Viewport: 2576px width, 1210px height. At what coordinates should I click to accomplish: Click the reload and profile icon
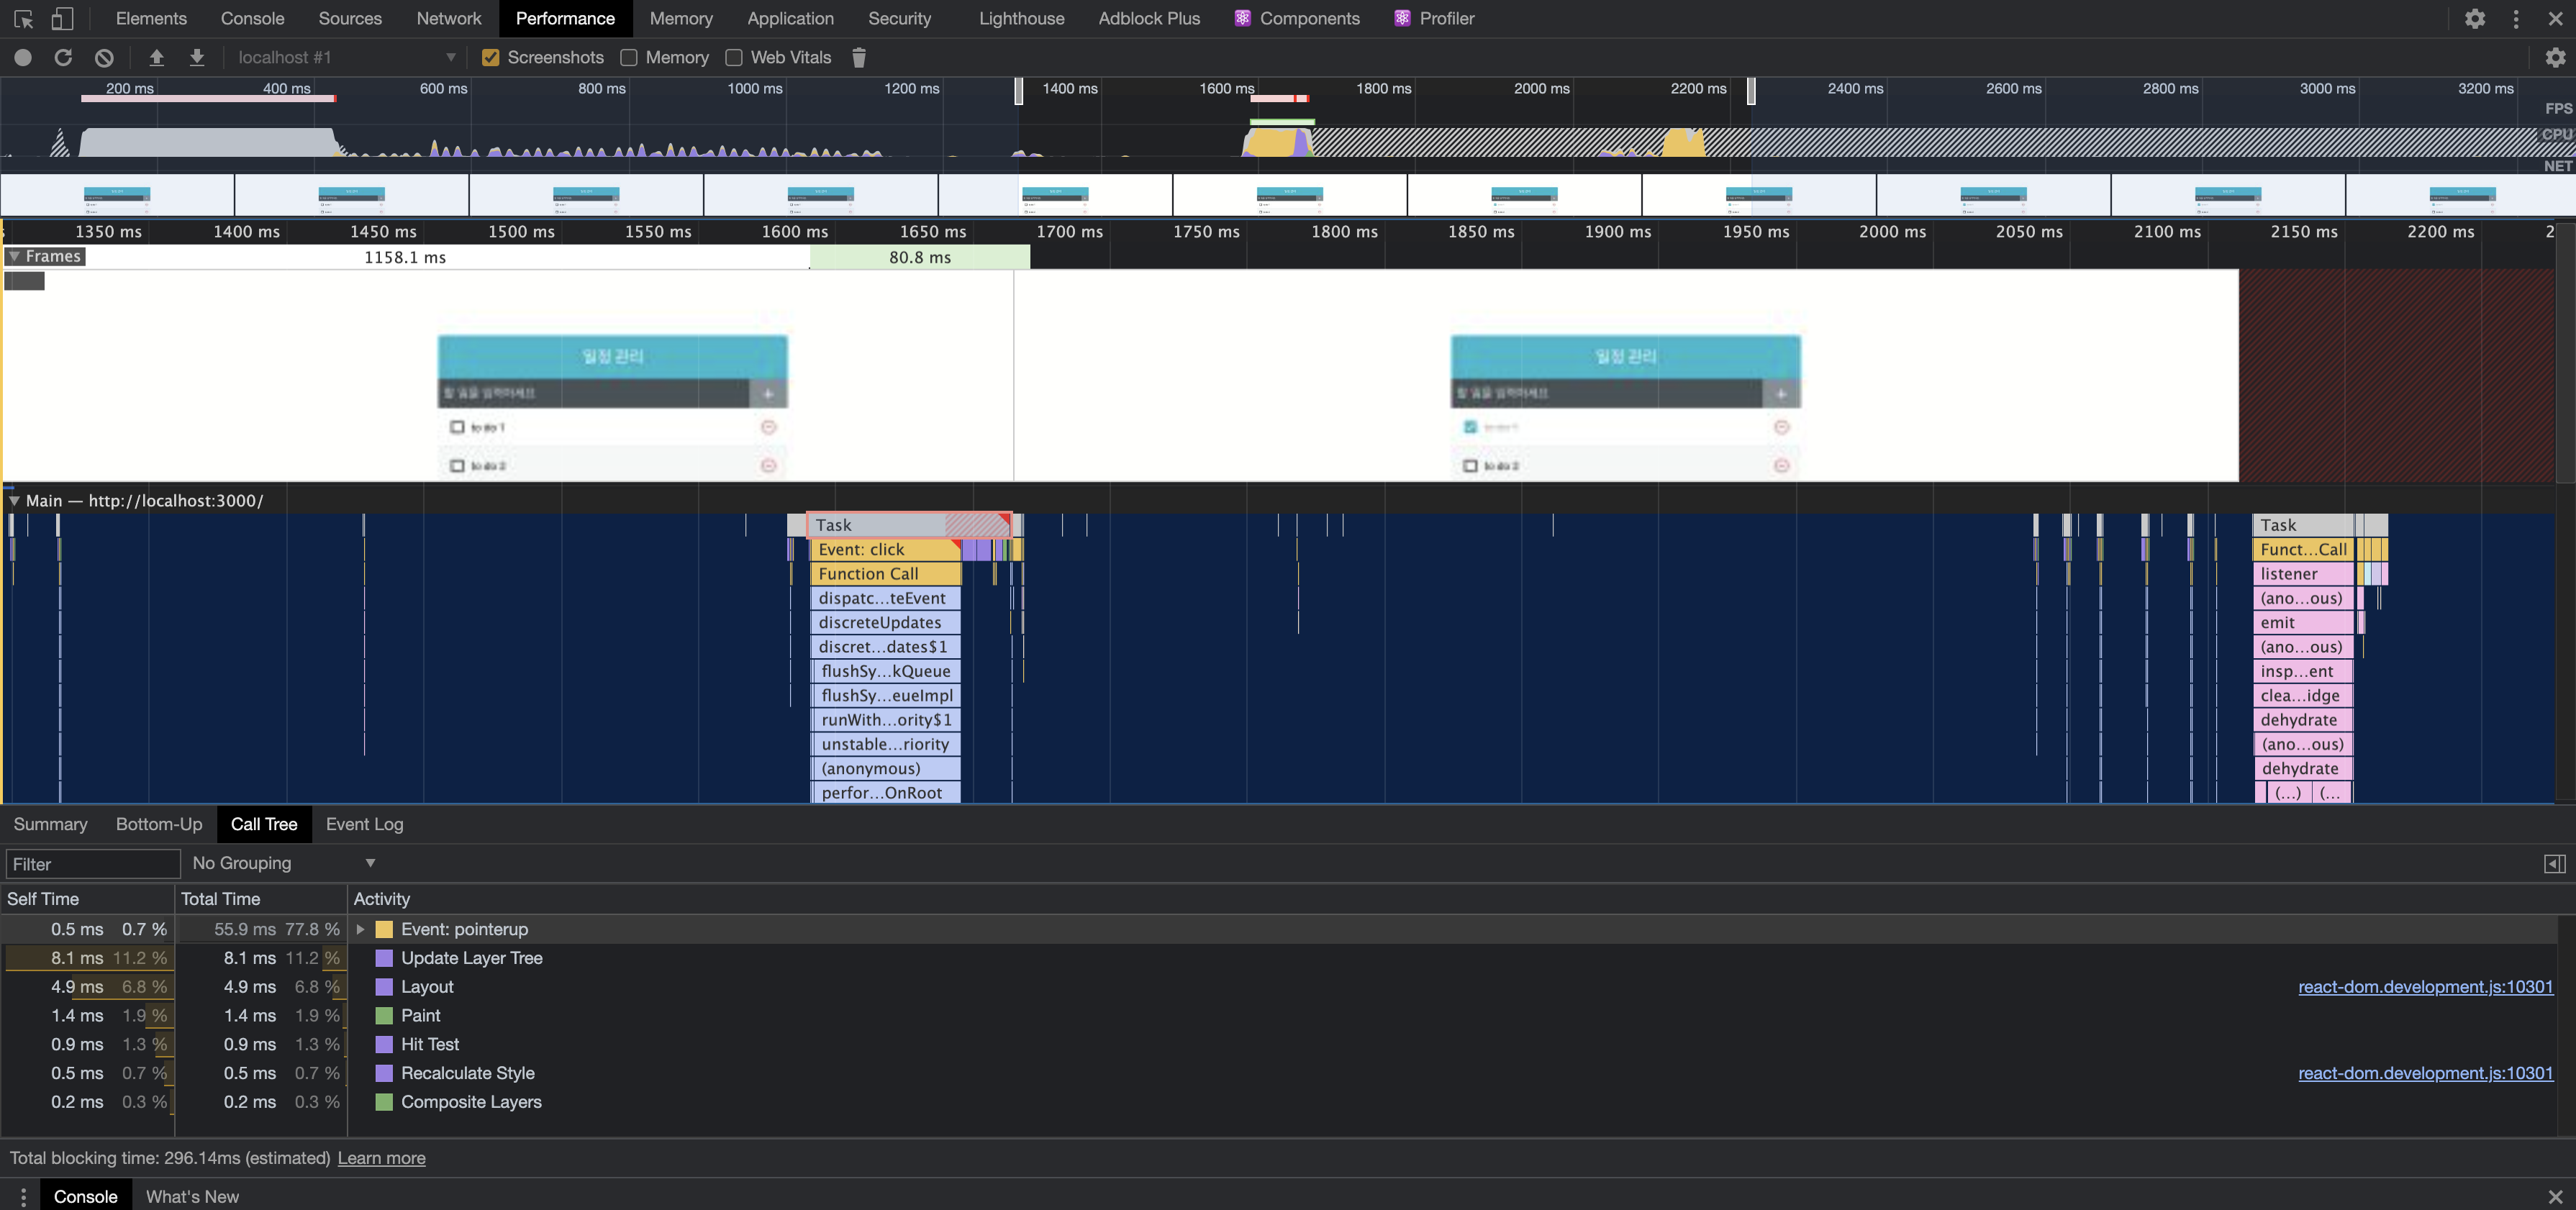[63, 58]
